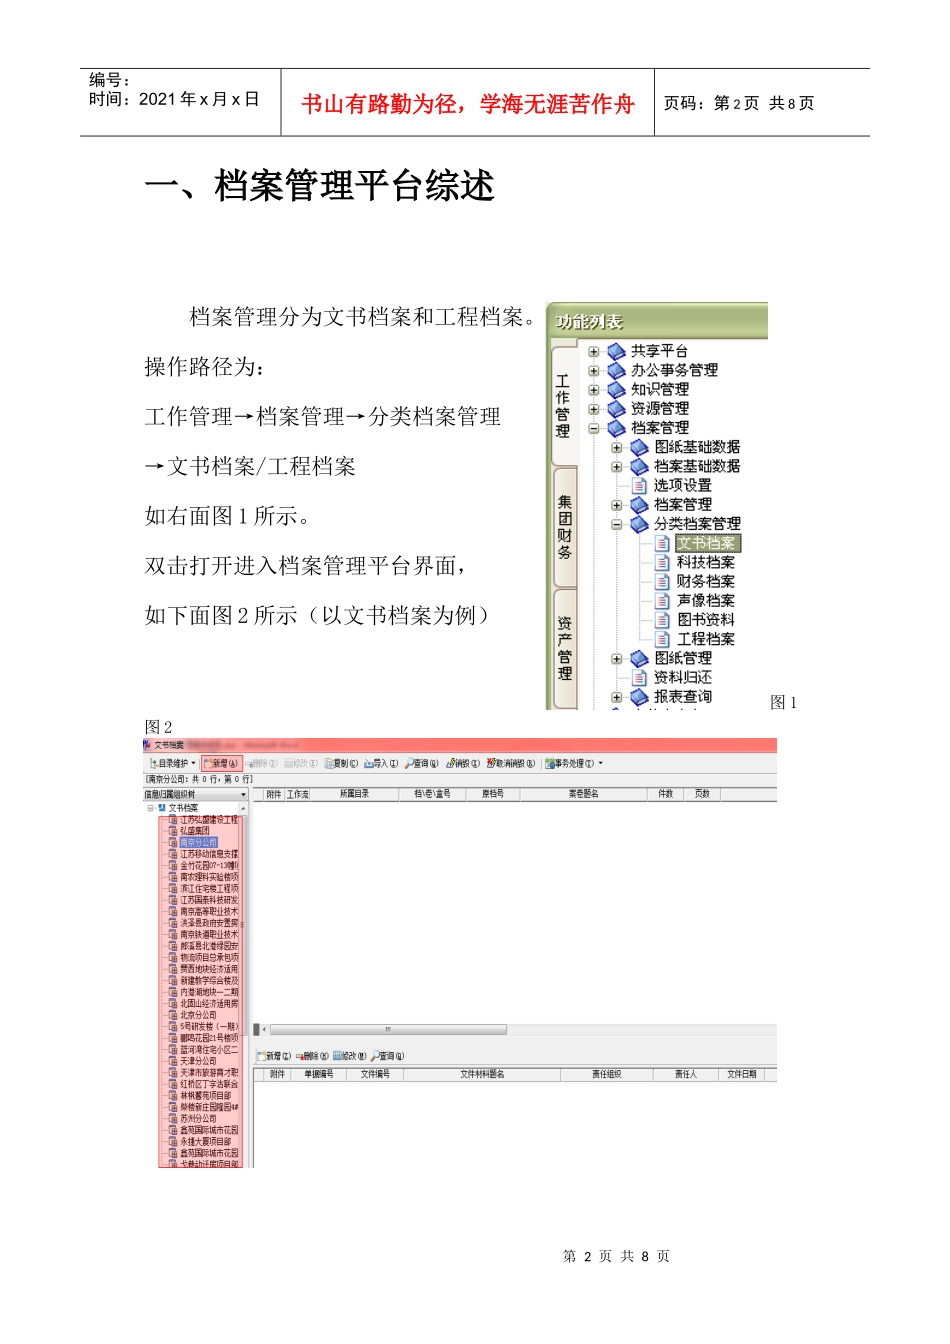This screenshot has width=950, height=1344.
Task: Select 文书档案 in the function list
Action: click(x=707, y=543)
